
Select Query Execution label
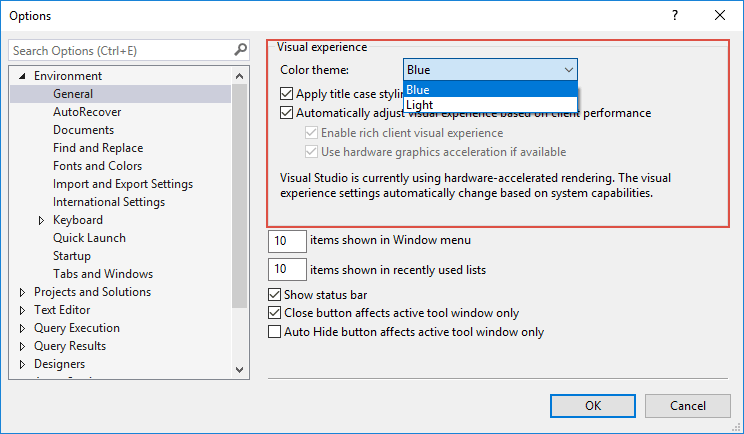[x=77, y=328]
